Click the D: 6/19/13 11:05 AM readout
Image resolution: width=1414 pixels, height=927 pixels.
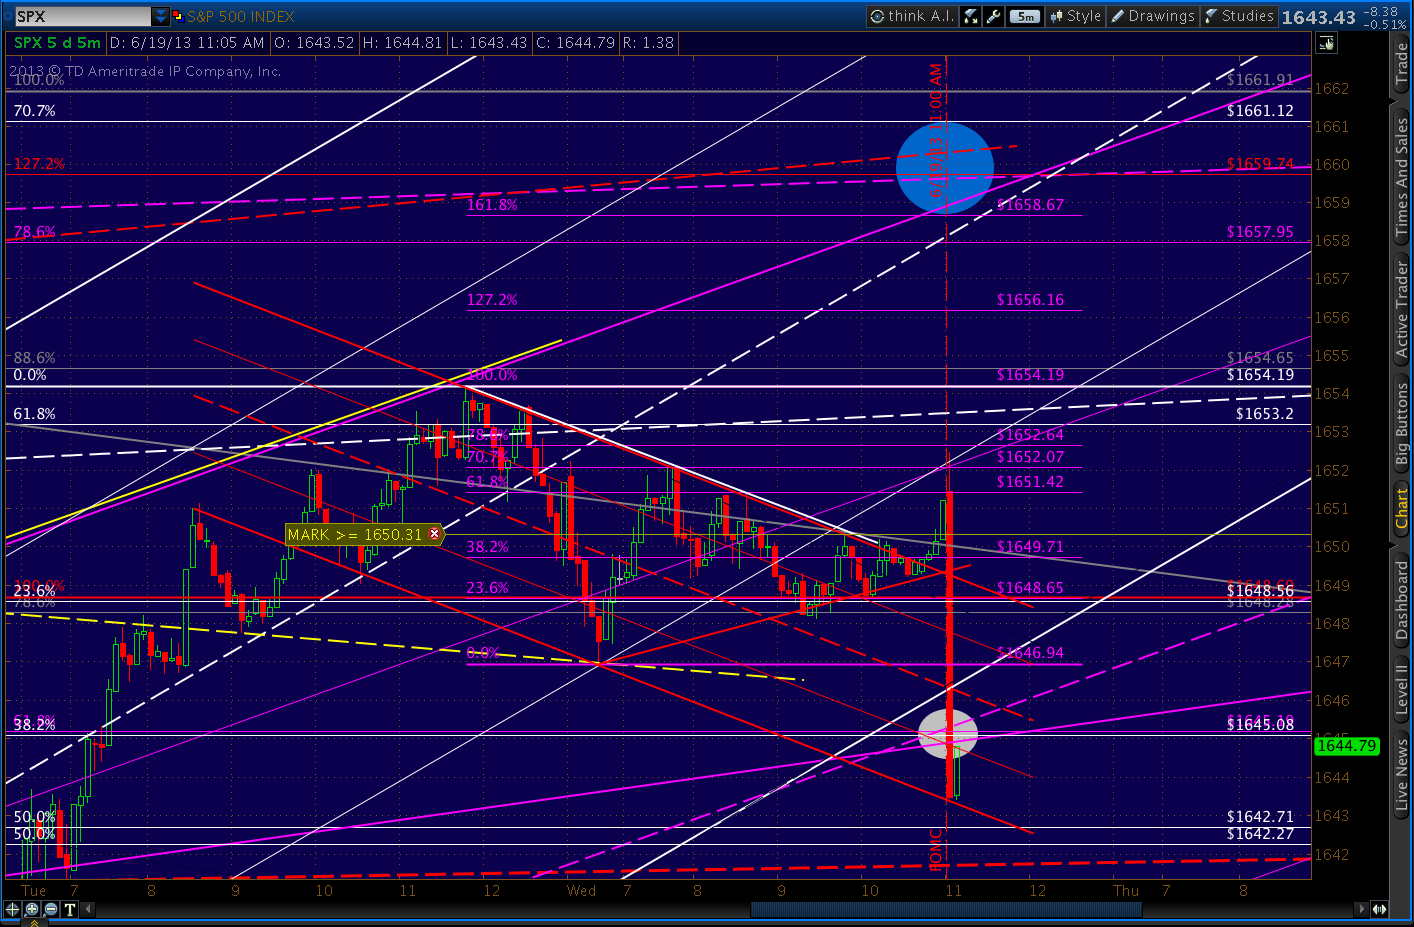[x=187, y=43]
